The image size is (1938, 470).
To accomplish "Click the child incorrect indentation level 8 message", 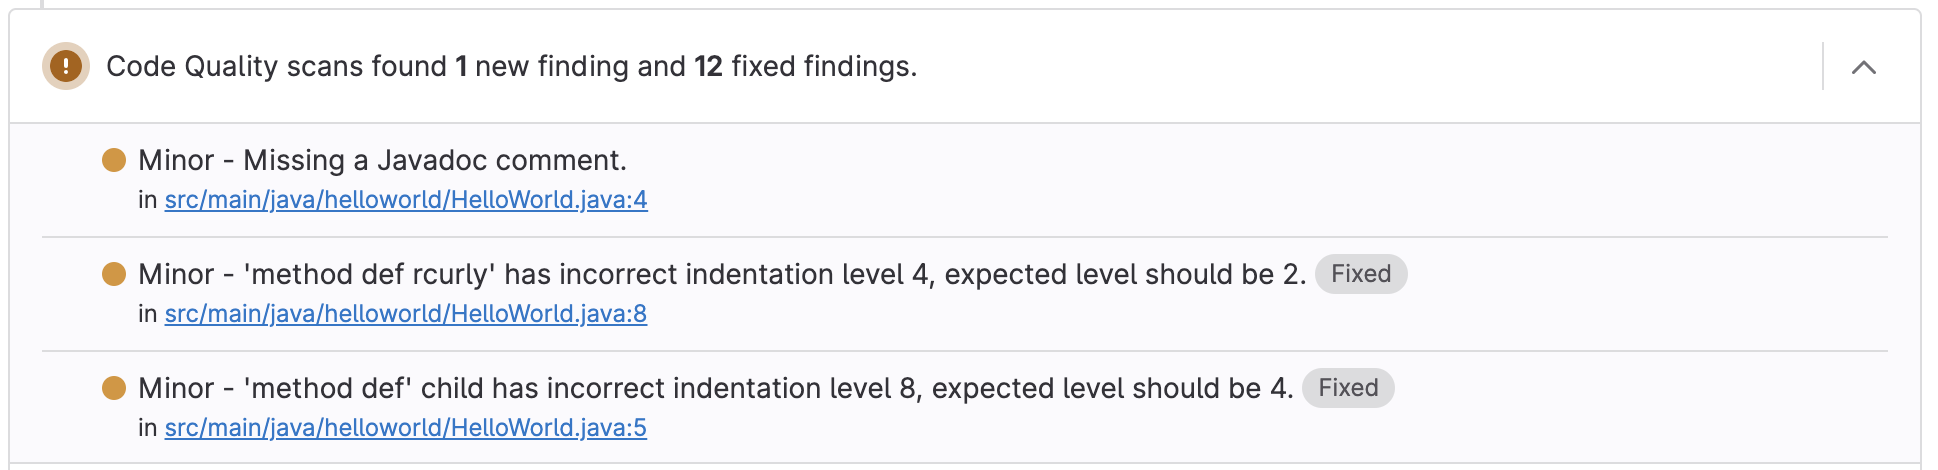I will click(x=769, y=388).
